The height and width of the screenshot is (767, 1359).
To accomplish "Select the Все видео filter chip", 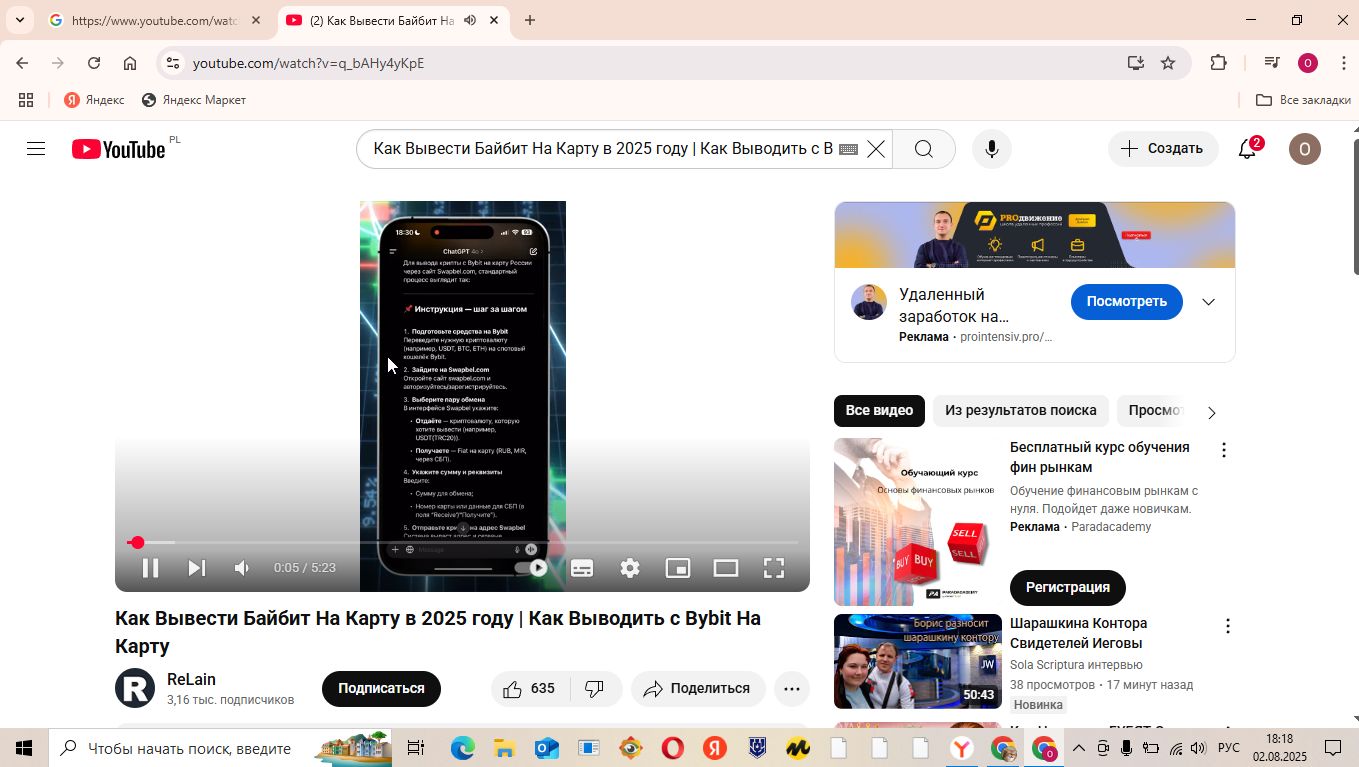I will point(879,411).
